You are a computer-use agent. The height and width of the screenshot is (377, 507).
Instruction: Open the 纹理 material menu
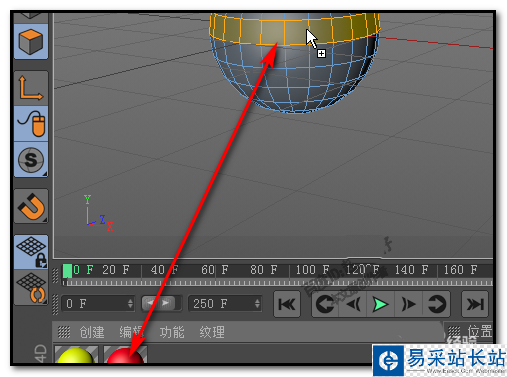[212, 332]
